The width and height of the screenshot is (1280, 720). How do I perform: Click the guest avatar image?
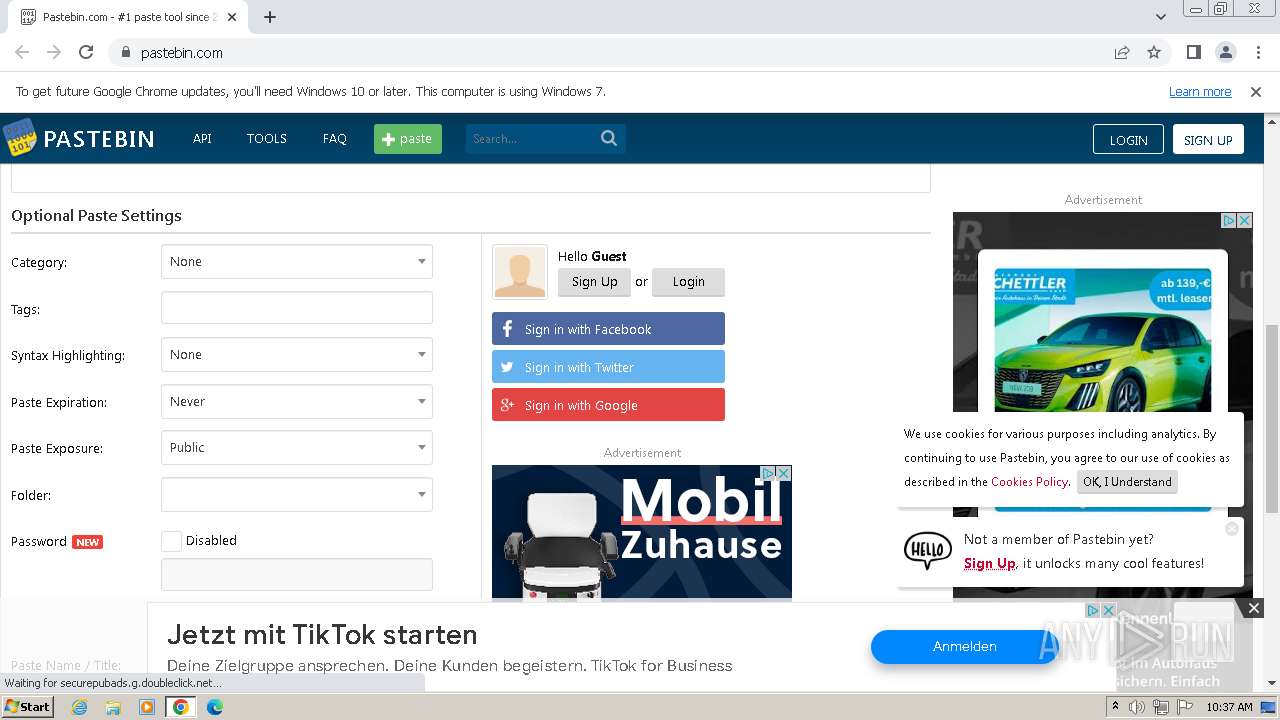(520, 272)
